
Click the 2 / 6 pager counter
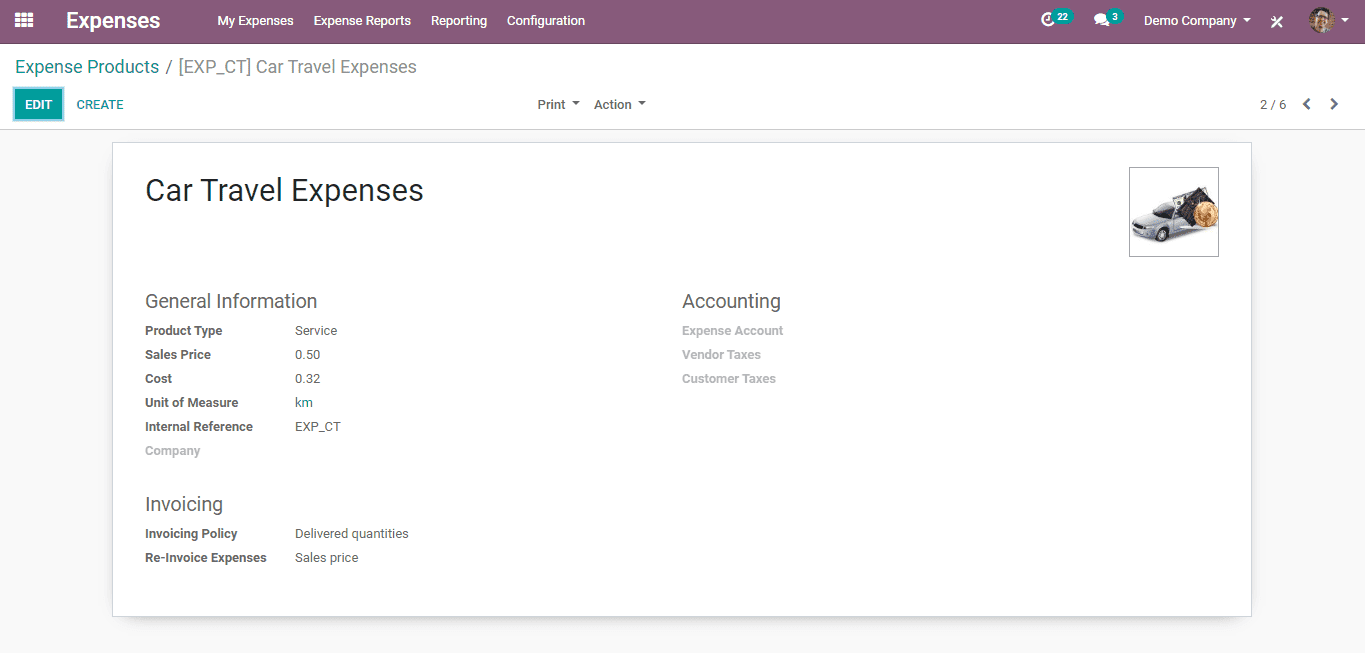1273,104
